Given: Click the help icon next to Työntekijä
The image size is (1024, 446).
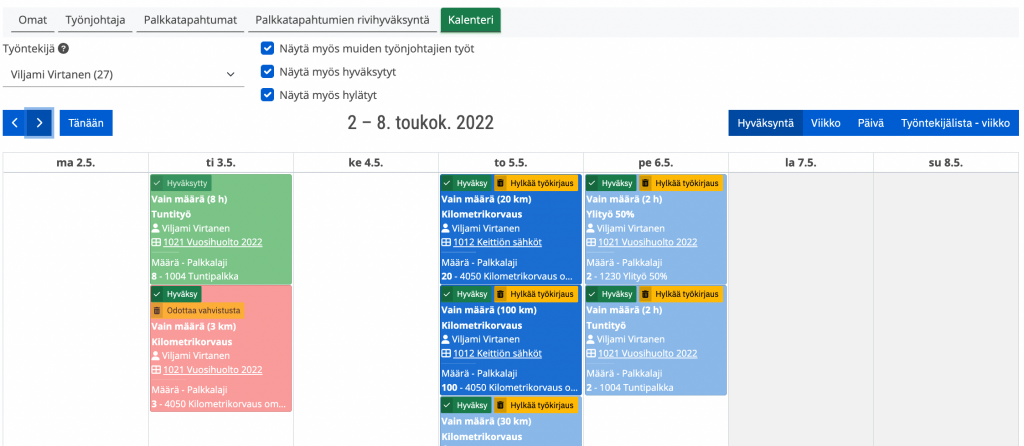Looking at the screenshot, I should coord(64,48).
